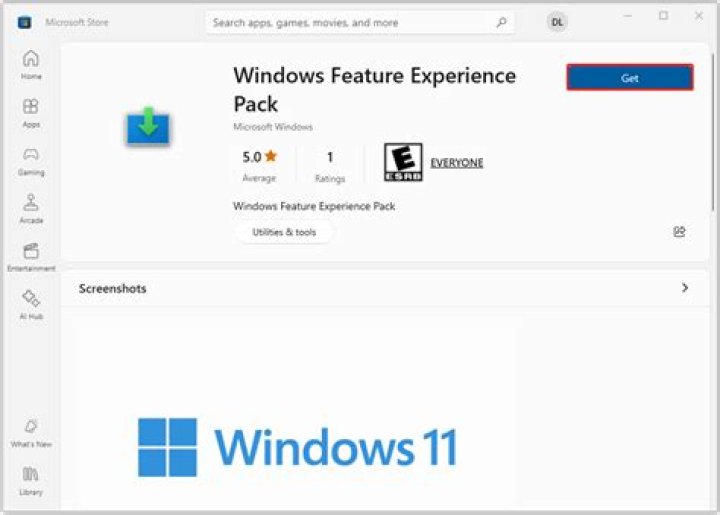Open the DL account profile

(x=557, y=22)
